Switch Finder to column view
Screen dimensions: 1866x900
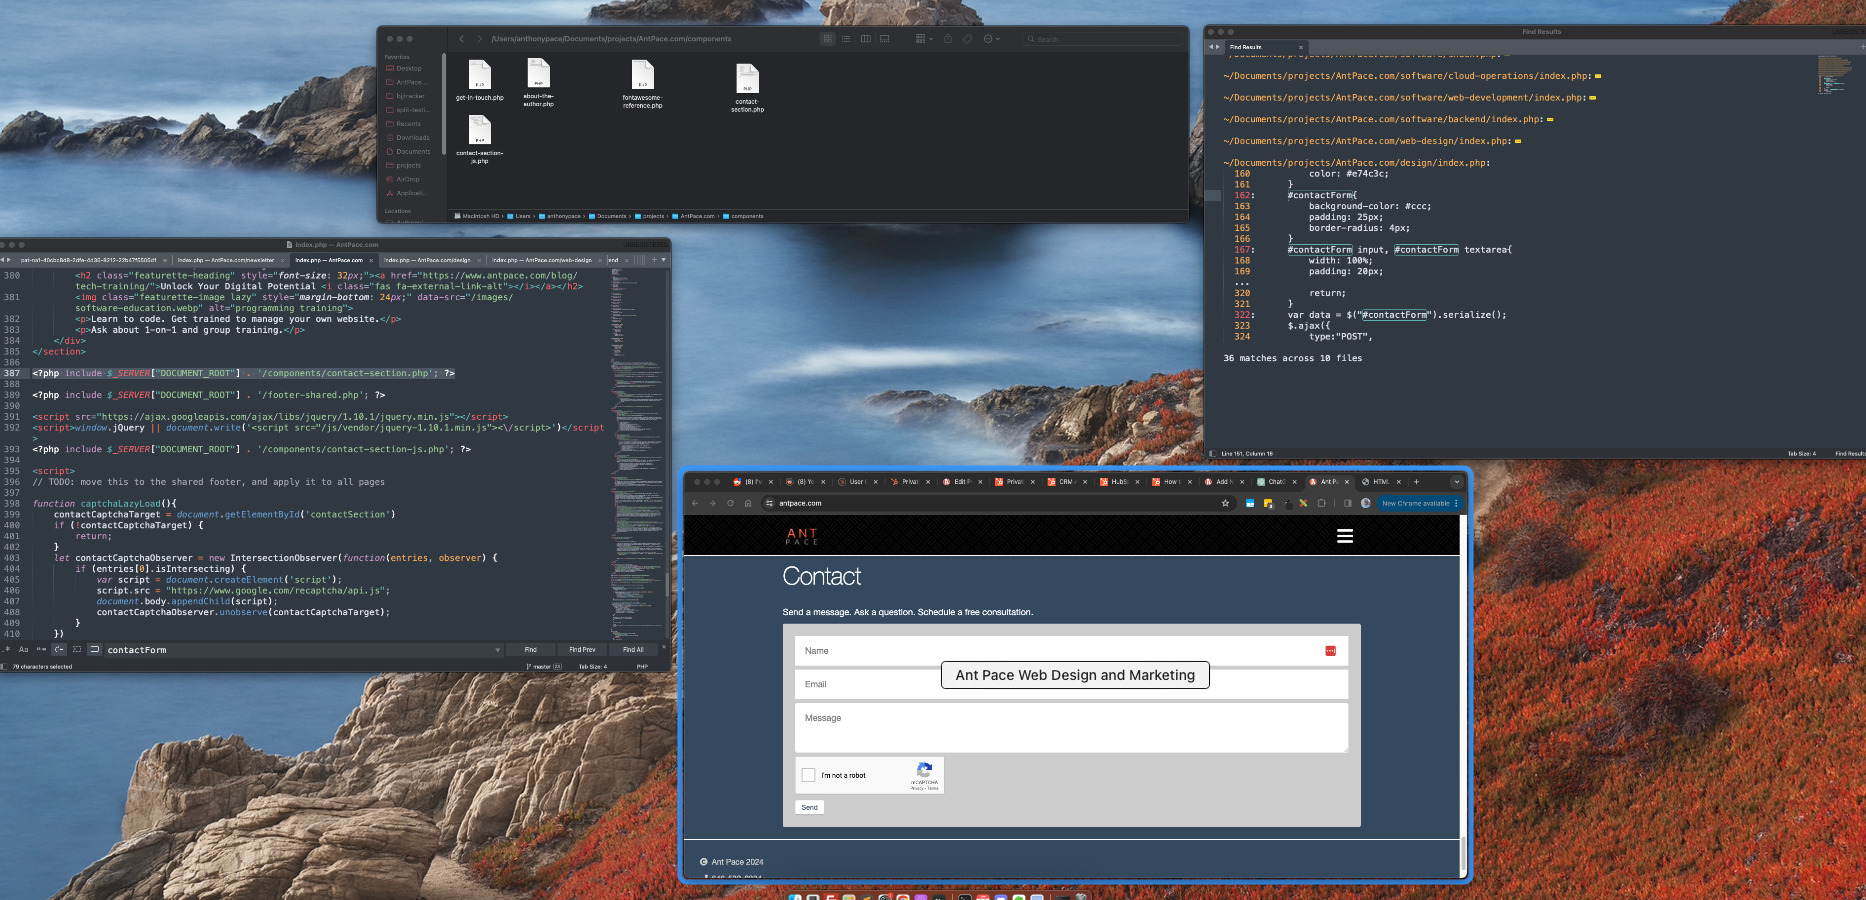(866, 39)
